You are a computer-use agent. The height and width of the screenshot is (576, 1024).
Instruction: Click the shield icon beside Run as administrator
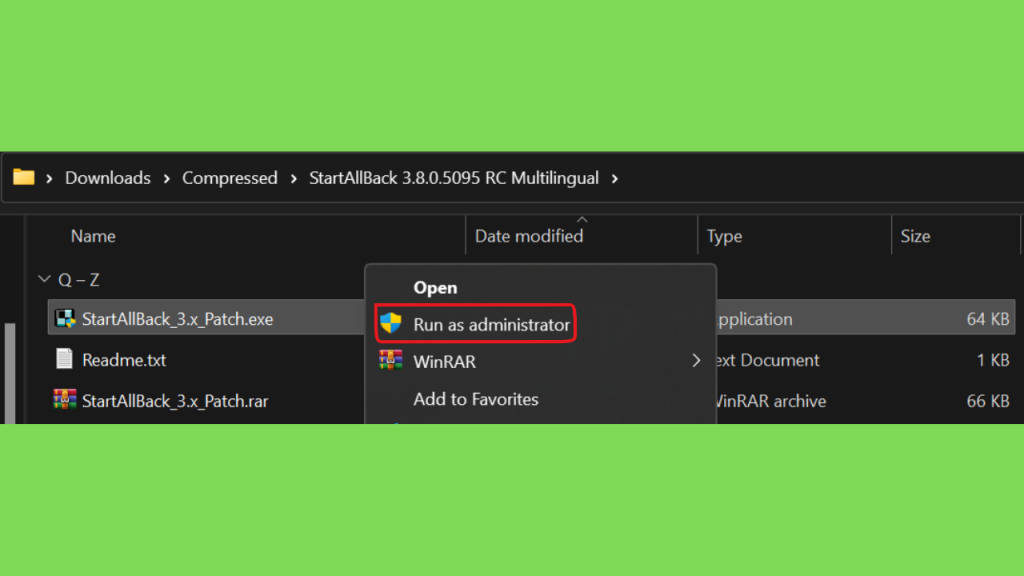point(391,323)
